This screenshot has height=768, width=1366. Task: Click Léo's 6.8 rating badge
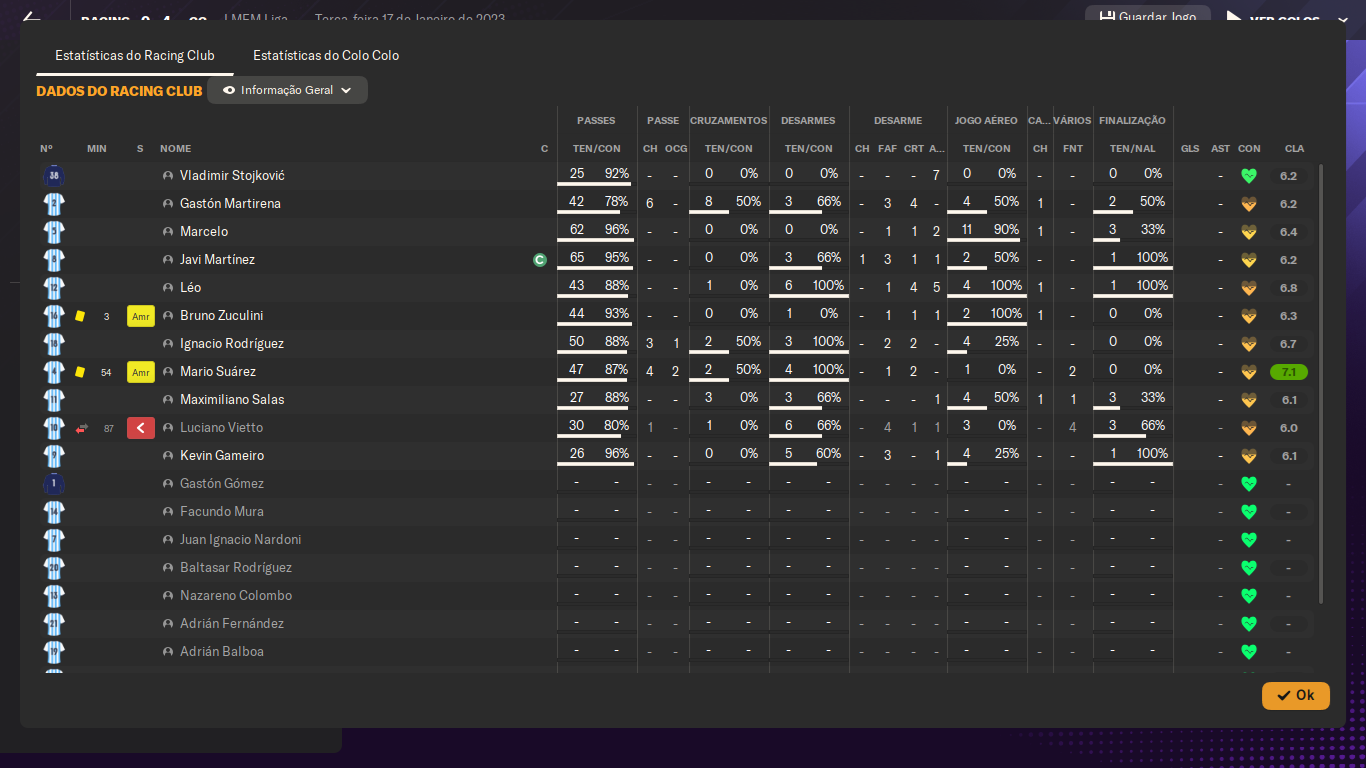(1288, 288)
